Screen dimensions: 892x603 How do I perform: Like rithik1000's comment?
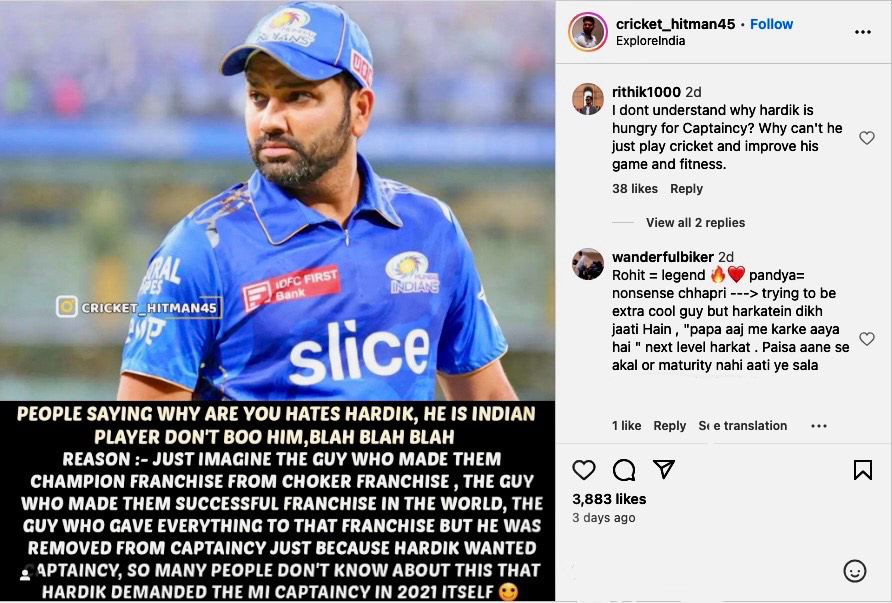pyautogui.click(x=867, y=138)
